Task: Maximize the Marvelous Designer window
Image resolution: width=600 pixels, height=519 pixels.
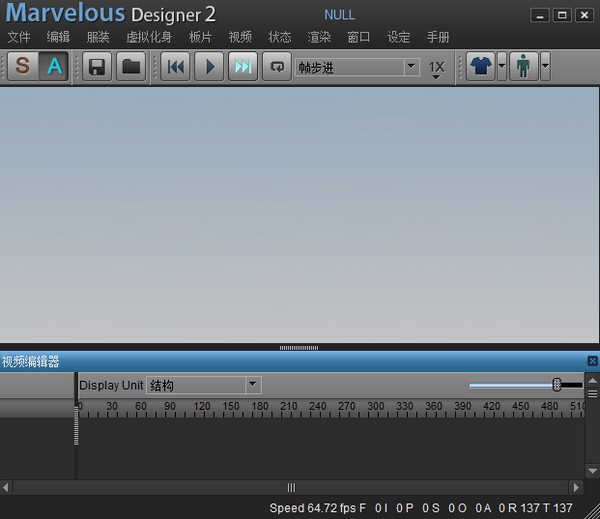Action: [562, 15]
